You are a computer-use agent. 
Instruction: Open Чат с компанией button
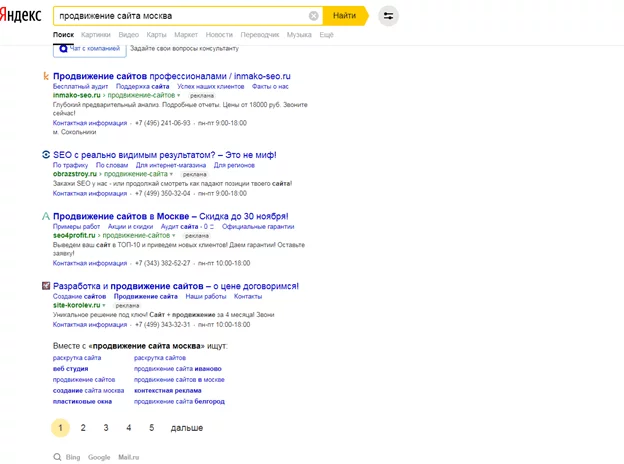(90, 50)
